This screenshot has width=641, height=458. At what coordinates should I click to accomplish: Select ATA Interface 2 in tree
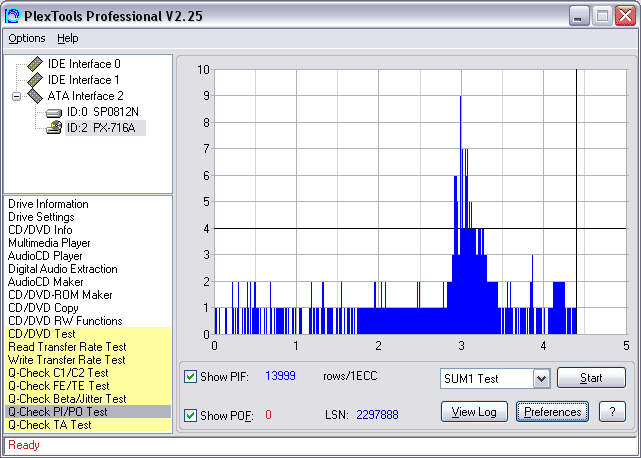click(85, 96)
